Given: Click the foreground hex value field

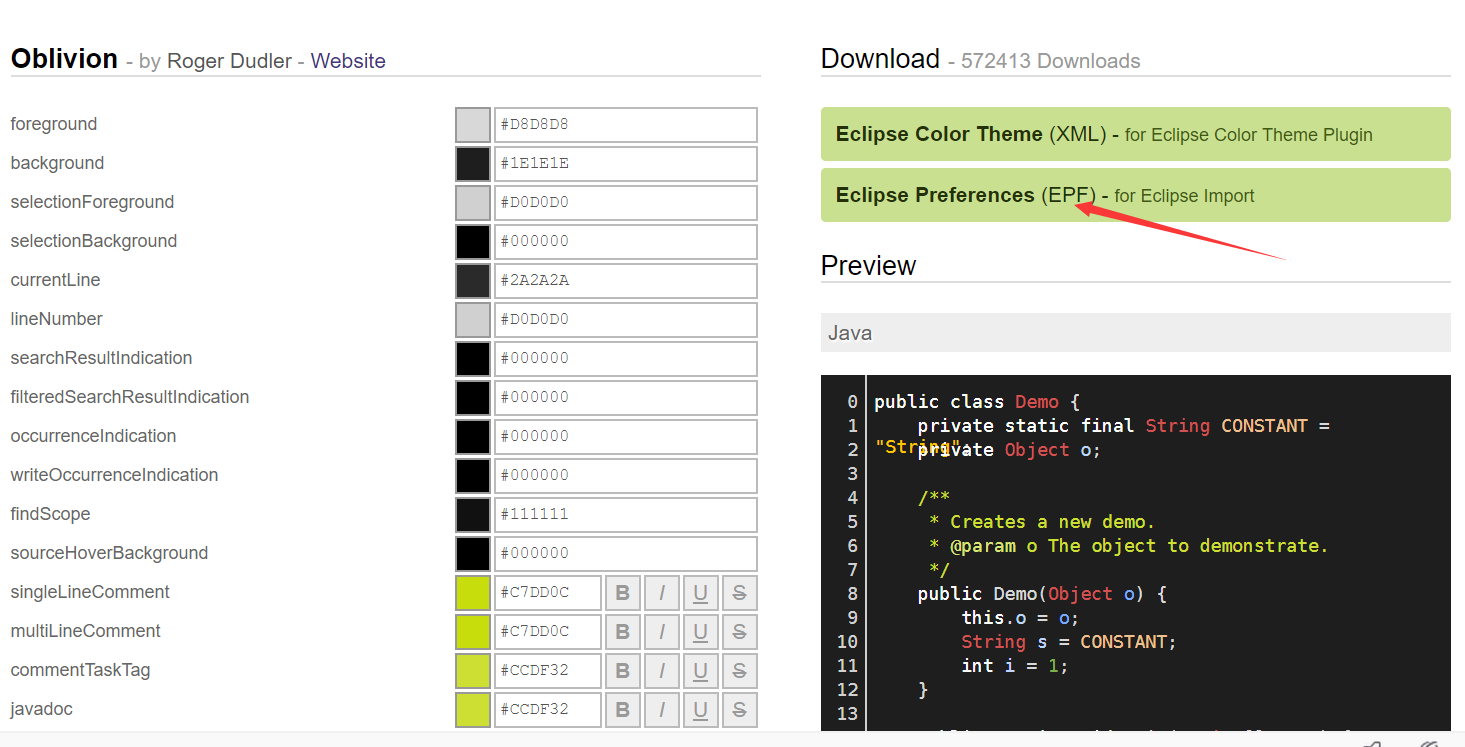Looking at the screenshot, I should [626, 125].
